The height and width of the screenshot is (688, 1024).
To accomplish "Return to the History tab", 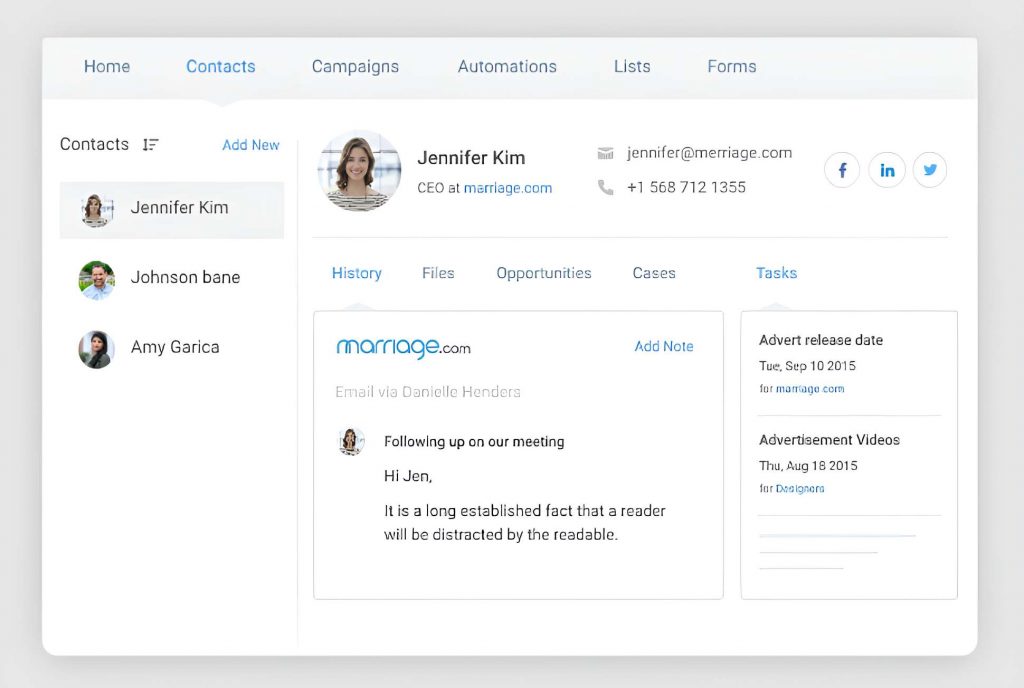I will 357,273.
